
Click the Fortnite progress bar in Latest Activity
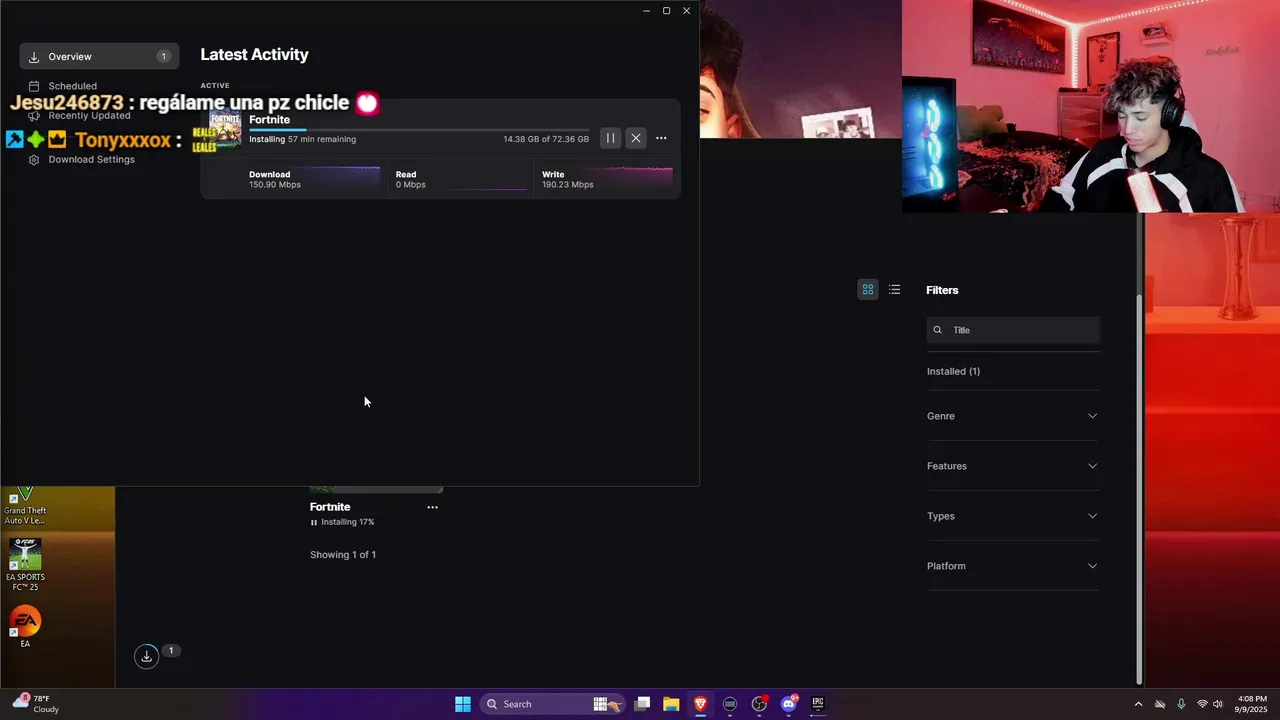pos(419,130)
